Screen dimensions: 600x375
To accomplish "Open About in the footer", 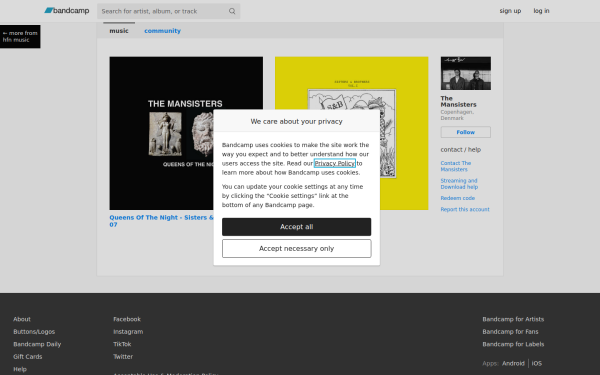I will 22,319.
